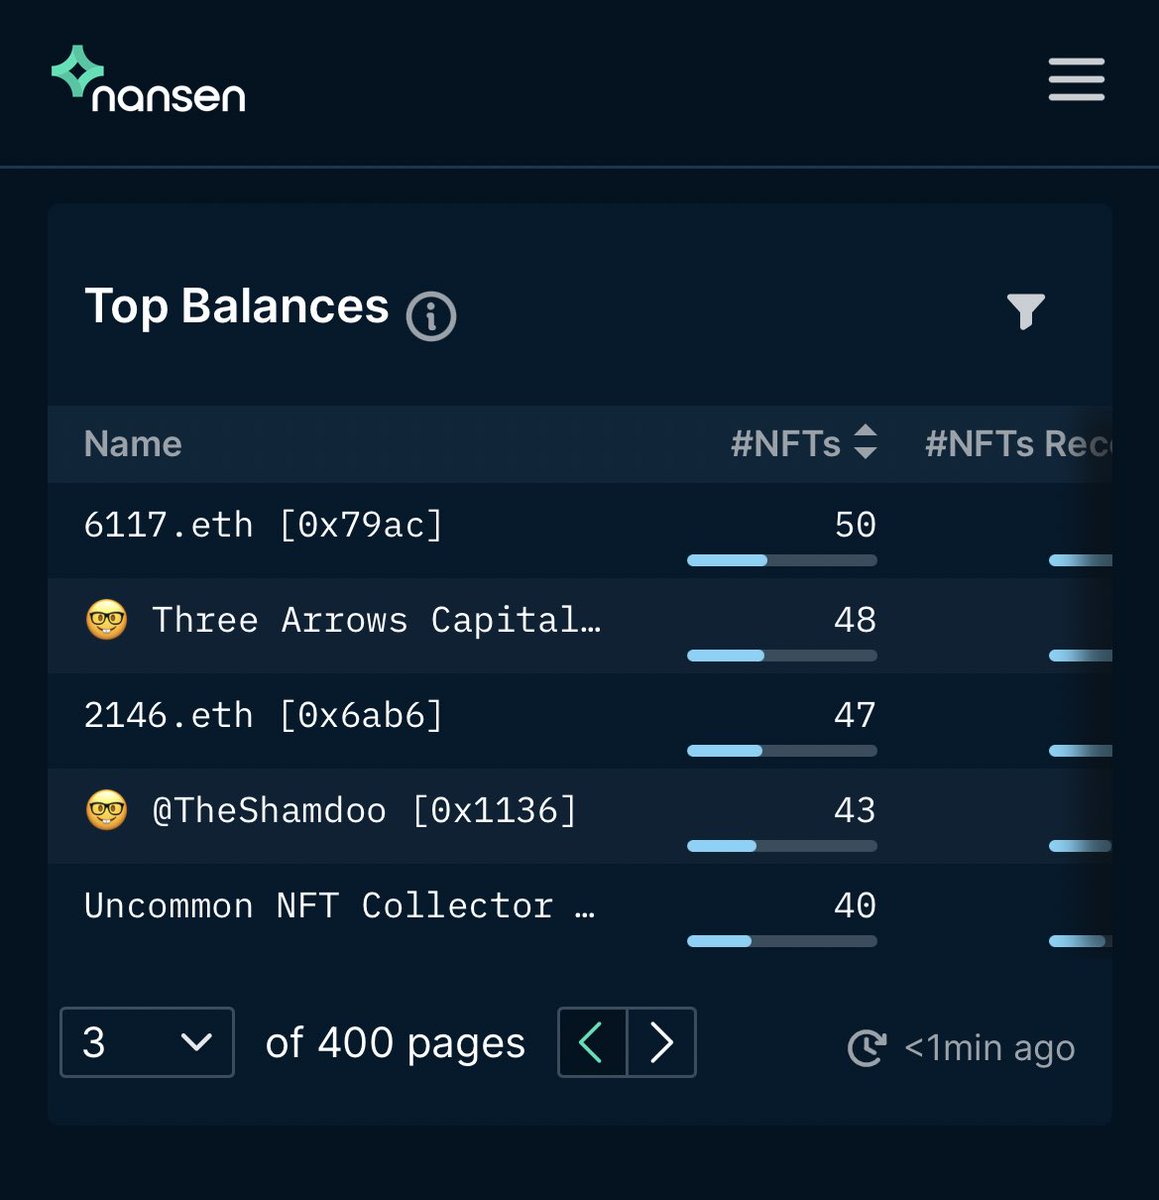This screenshot has height=1200, width=1159.
Task: Open the Top Balances filter
Action: [x=1025, y=311]
